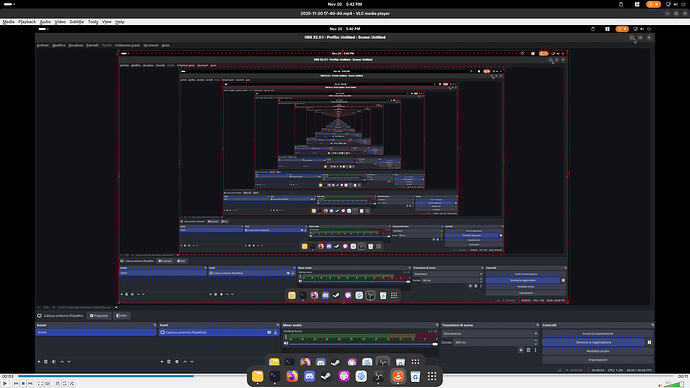Open the VLC Video menu
Viewport: 690px width, 388px height.
point(60,22)
